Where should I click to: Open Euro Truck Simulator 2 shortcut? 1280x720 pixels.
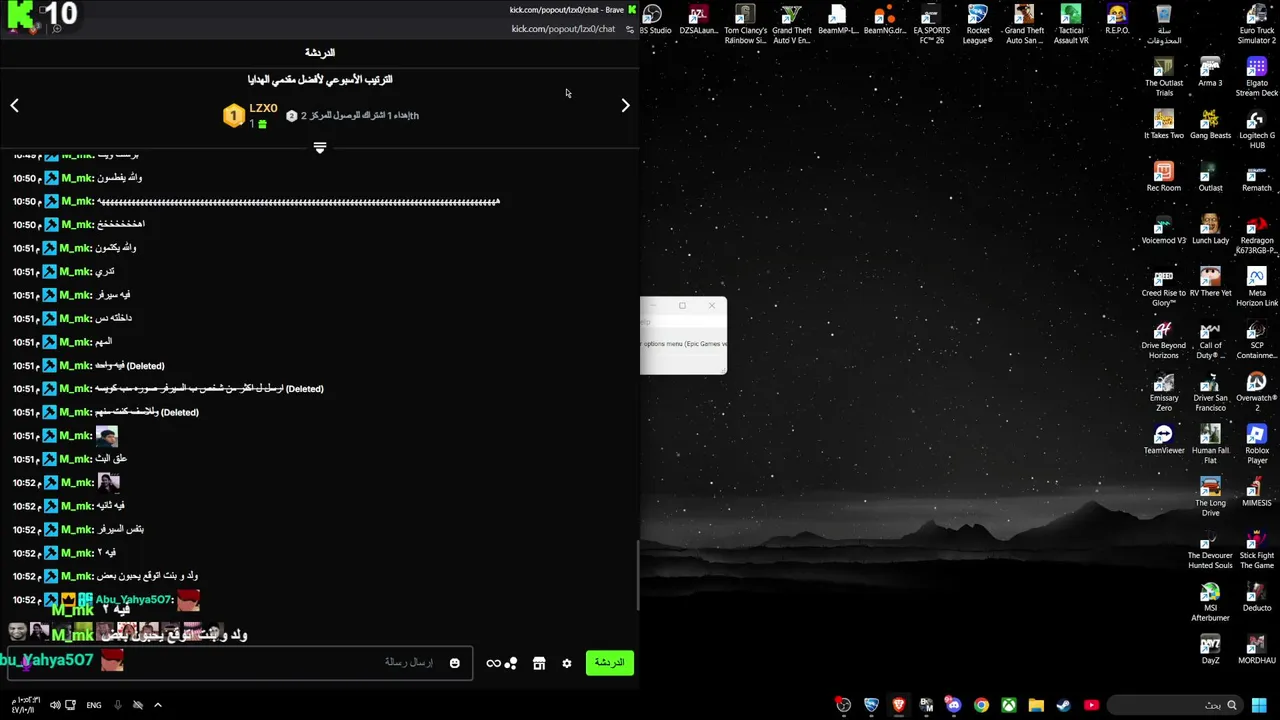(x=1256, y=24)
